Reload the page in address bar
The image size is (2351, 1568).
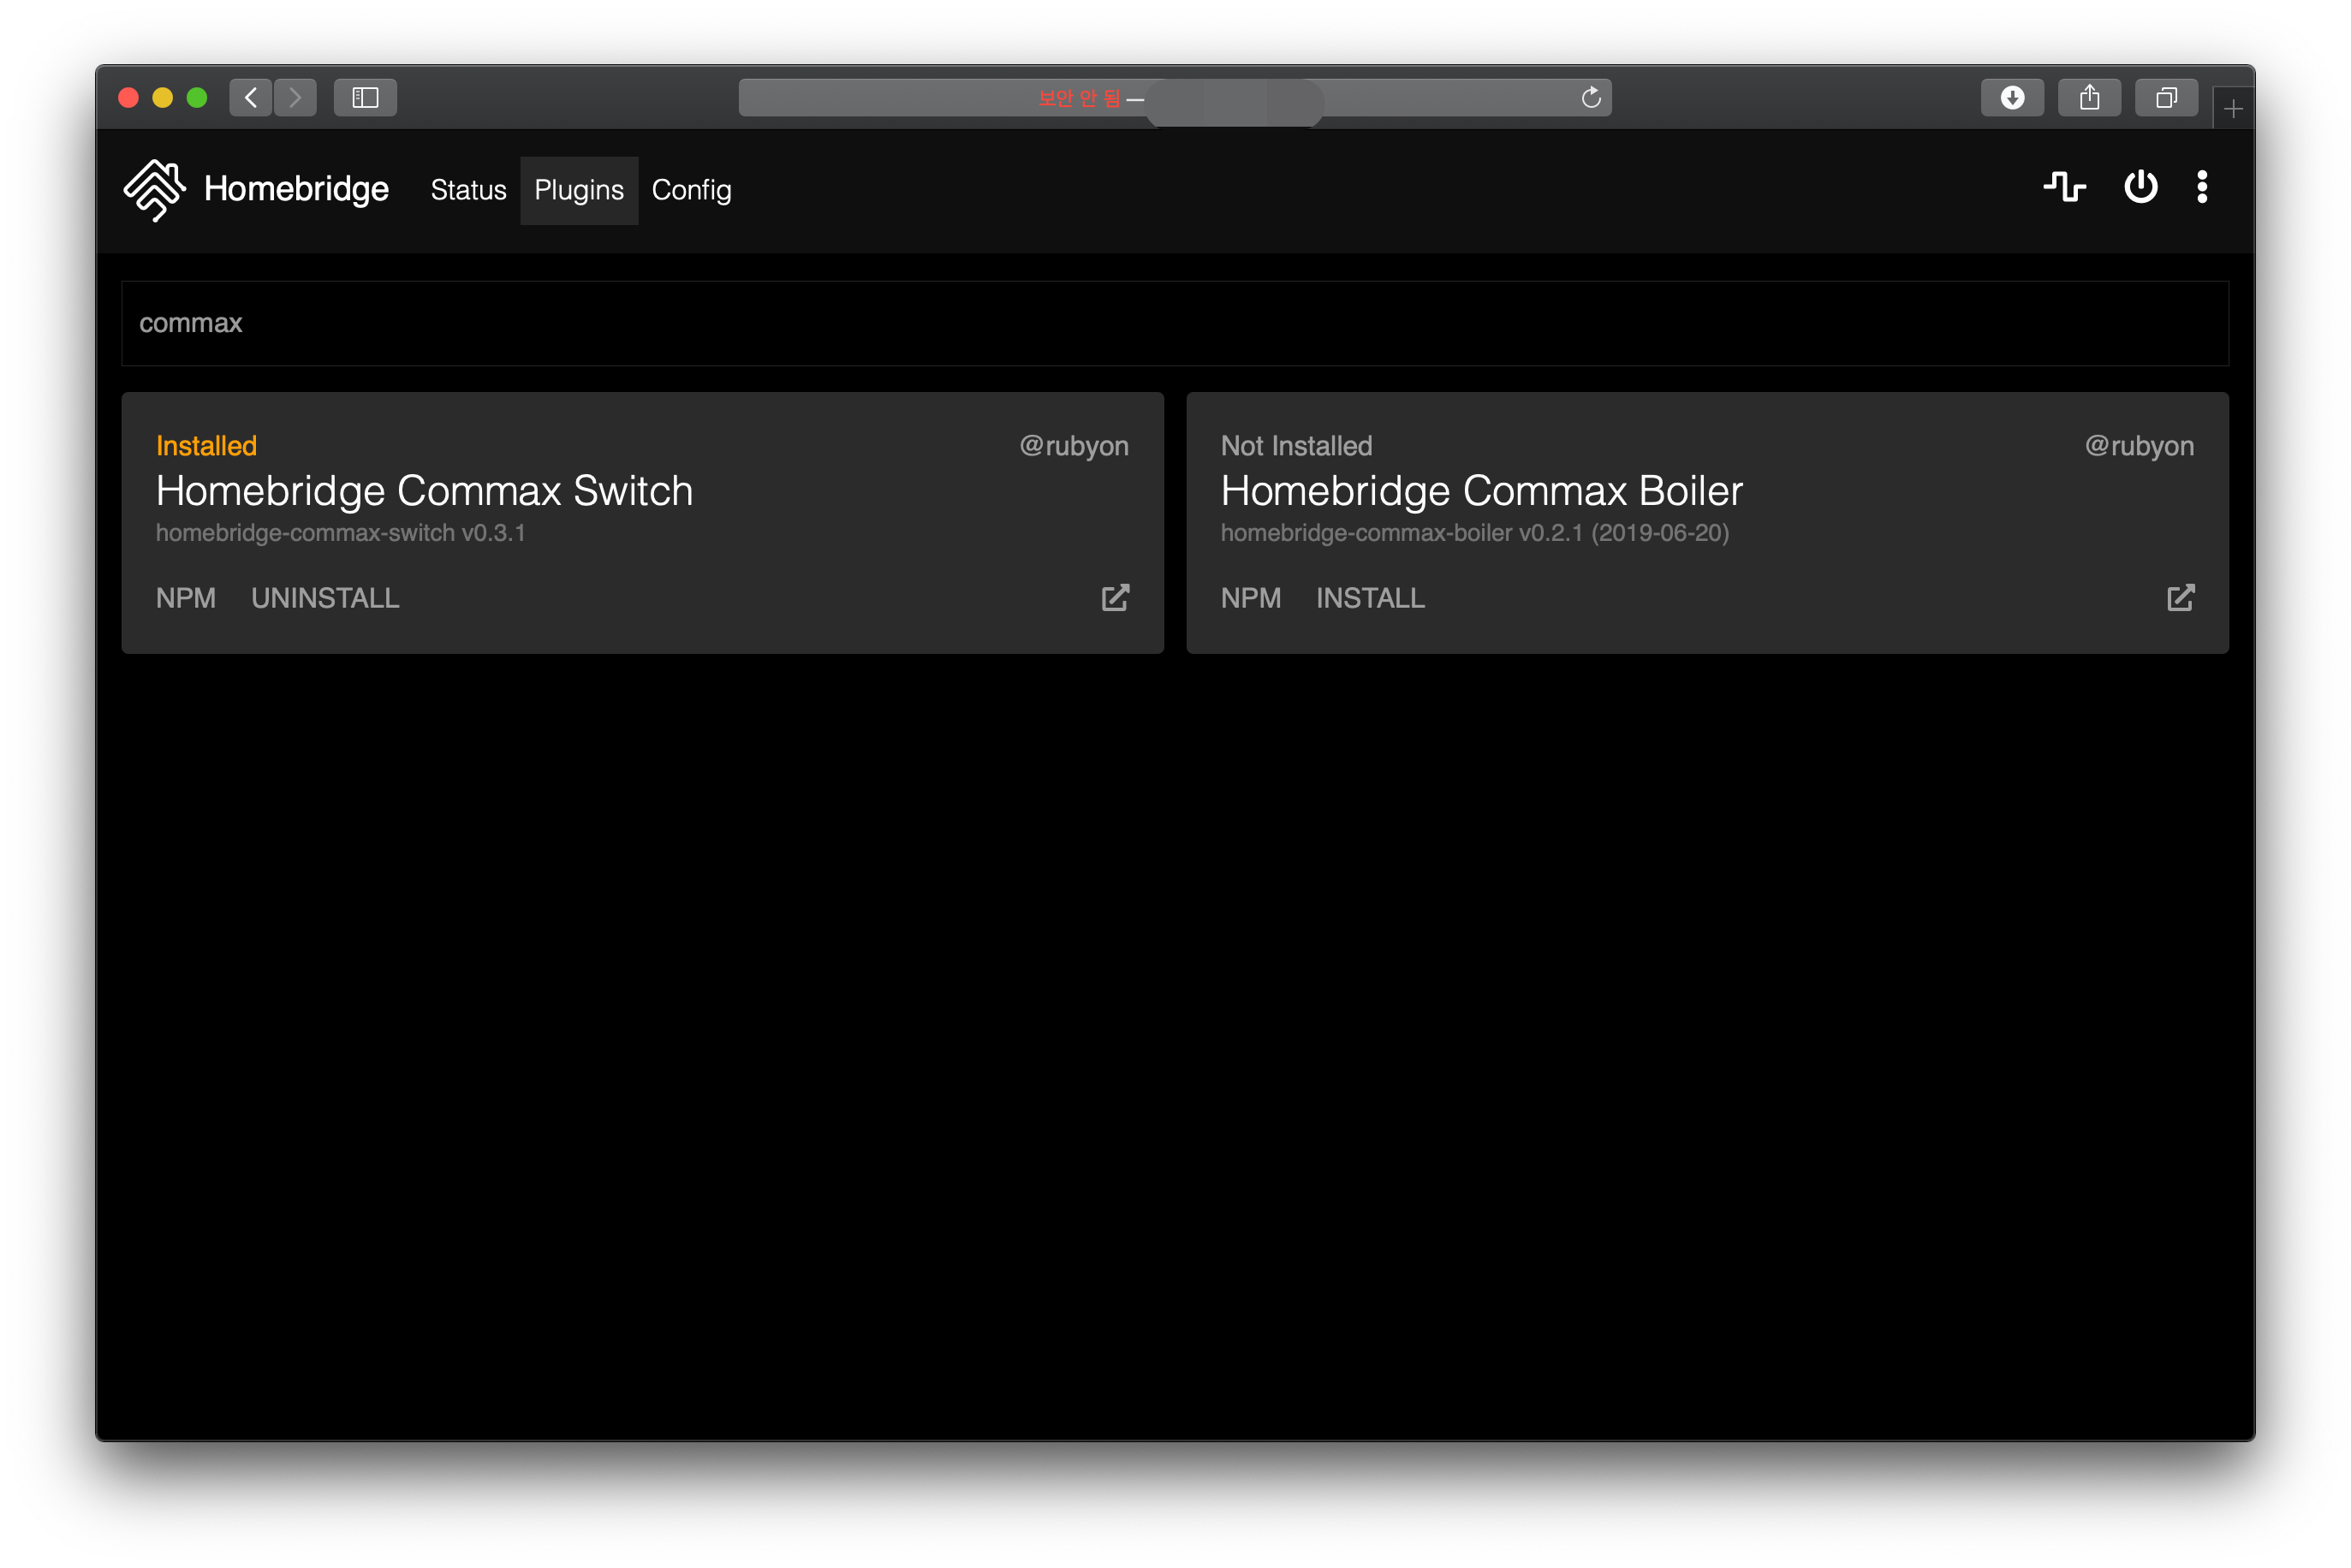pos(1591,98)
